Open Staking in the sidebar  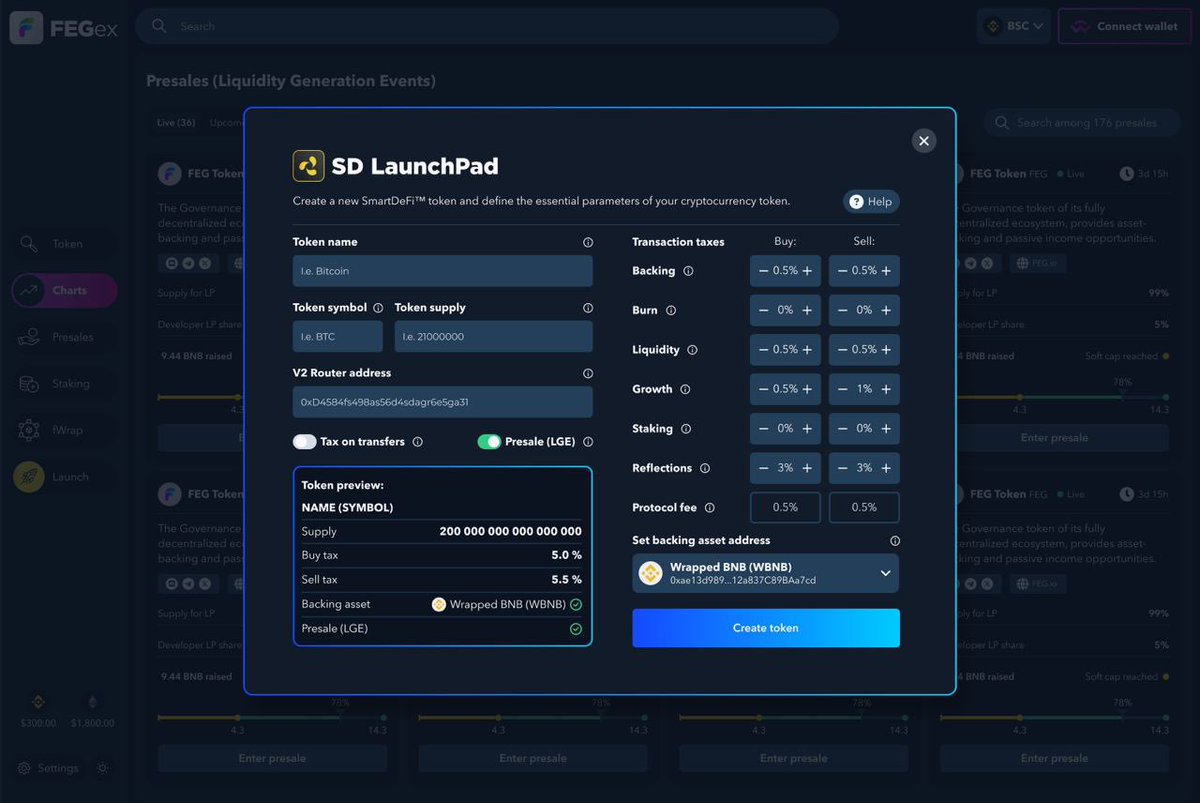coord(65,384)
